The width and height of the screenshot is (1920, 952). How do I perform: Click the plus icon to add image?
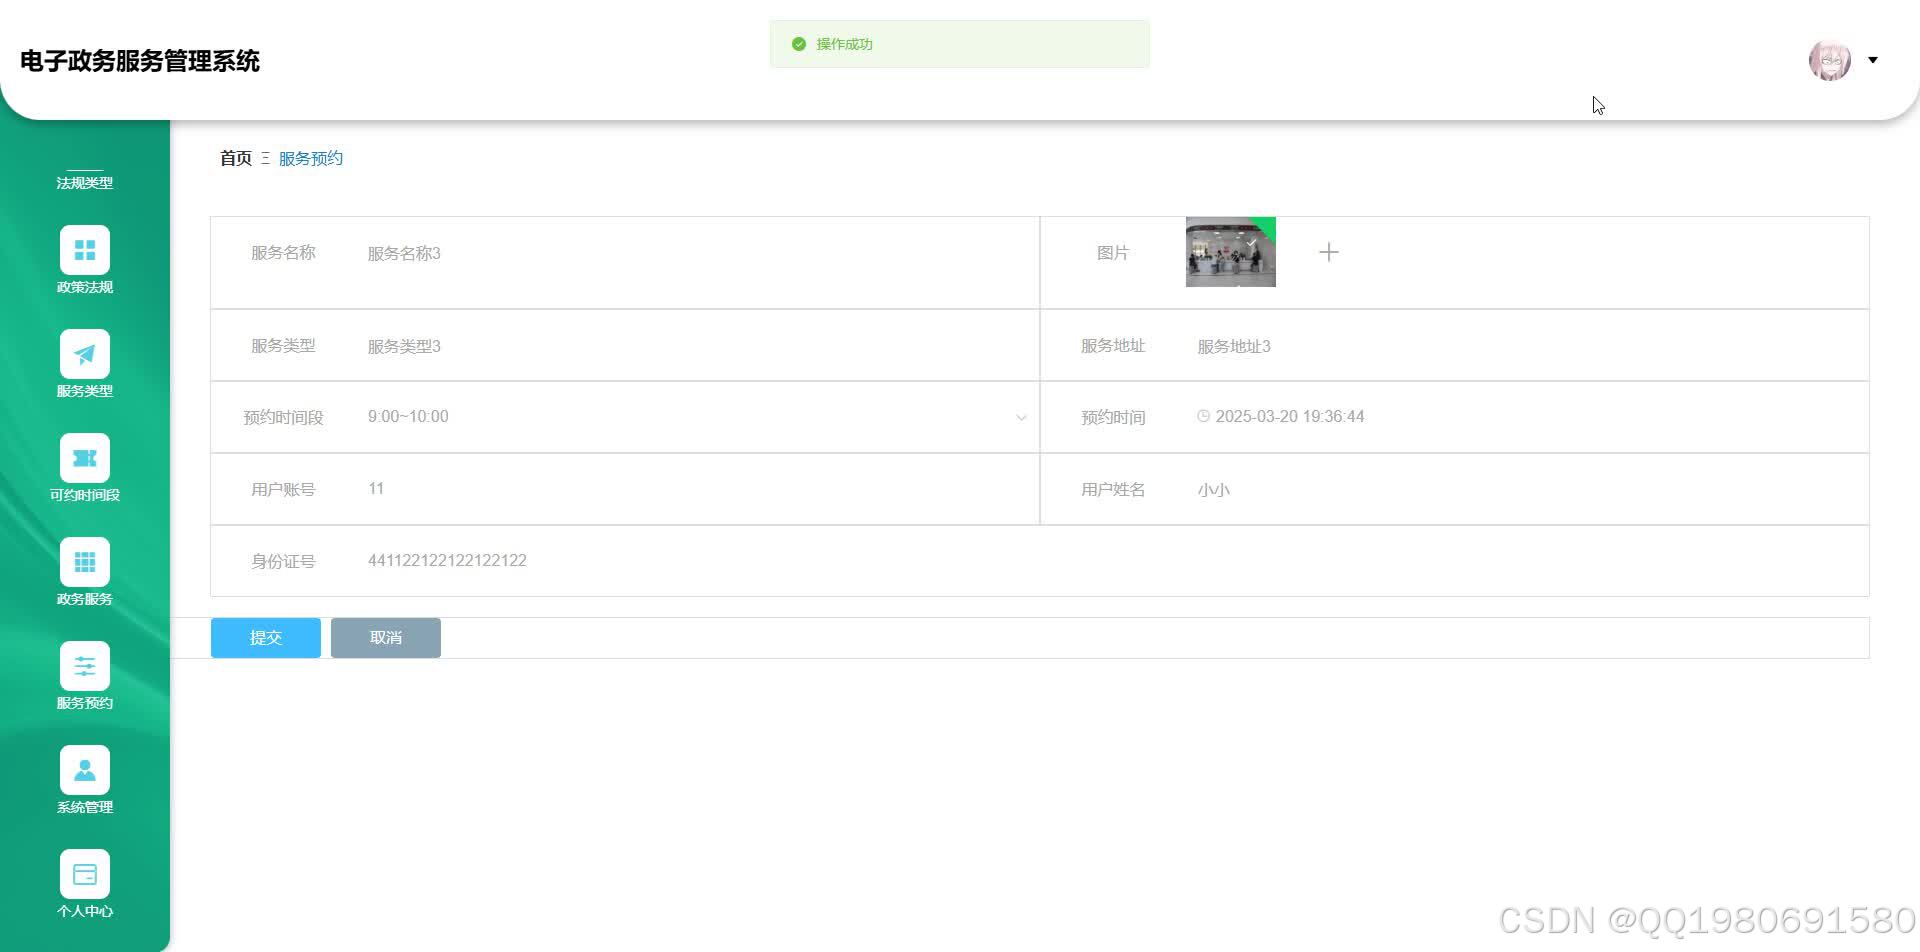[x=1328, y=252]
